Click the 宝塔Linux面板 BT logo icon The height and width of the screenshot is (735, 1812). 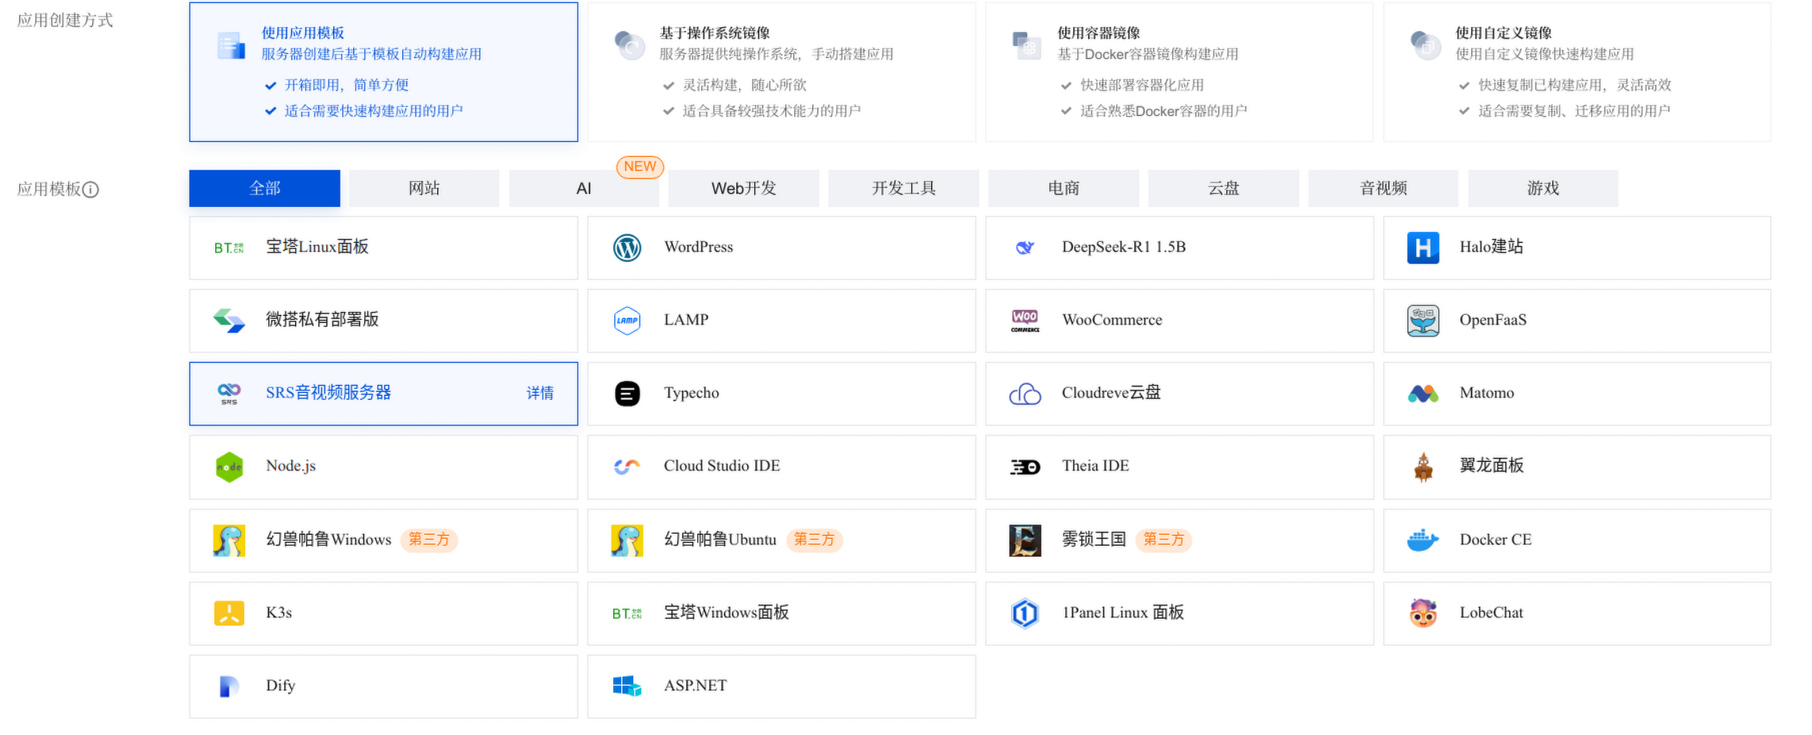coord(229,248)
